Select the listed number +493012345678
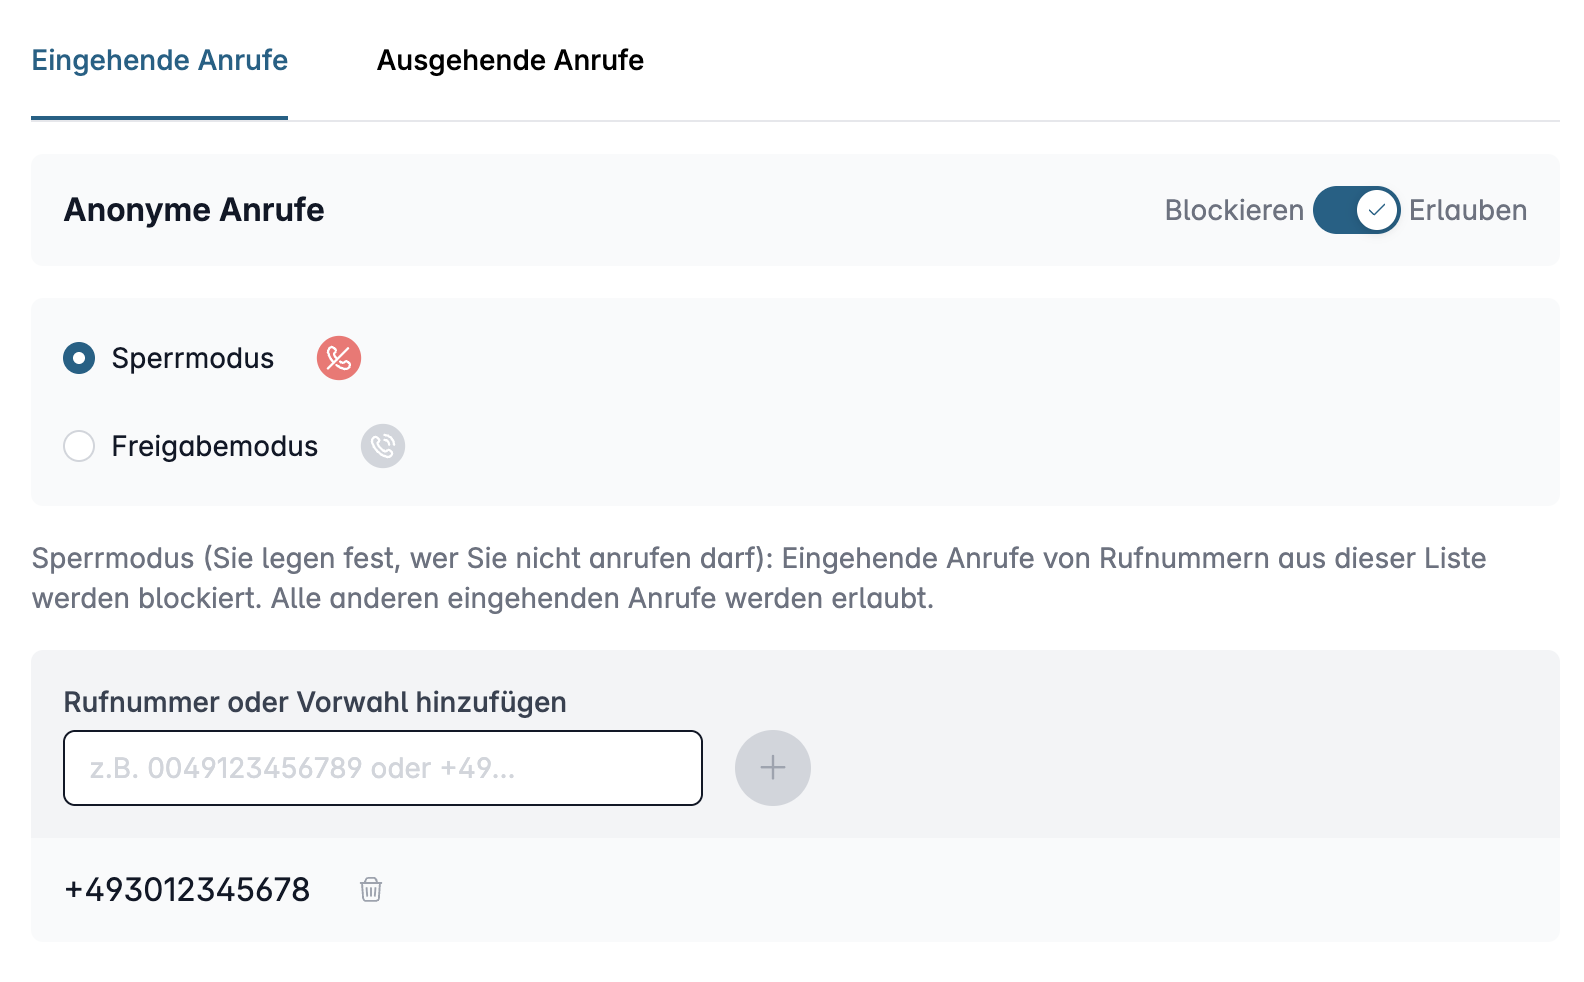1584x982 pixels. click(x=187, y=889)
